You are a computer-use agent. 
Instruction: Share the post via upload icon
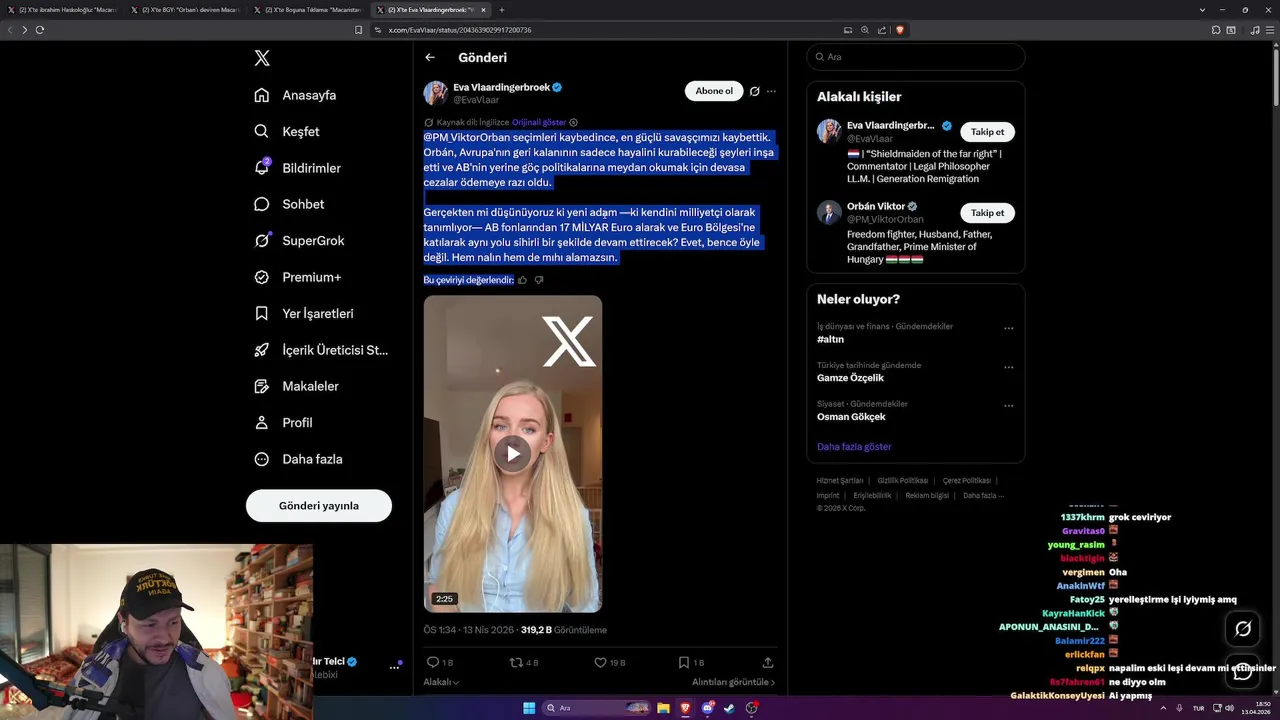tap(768, 662)
